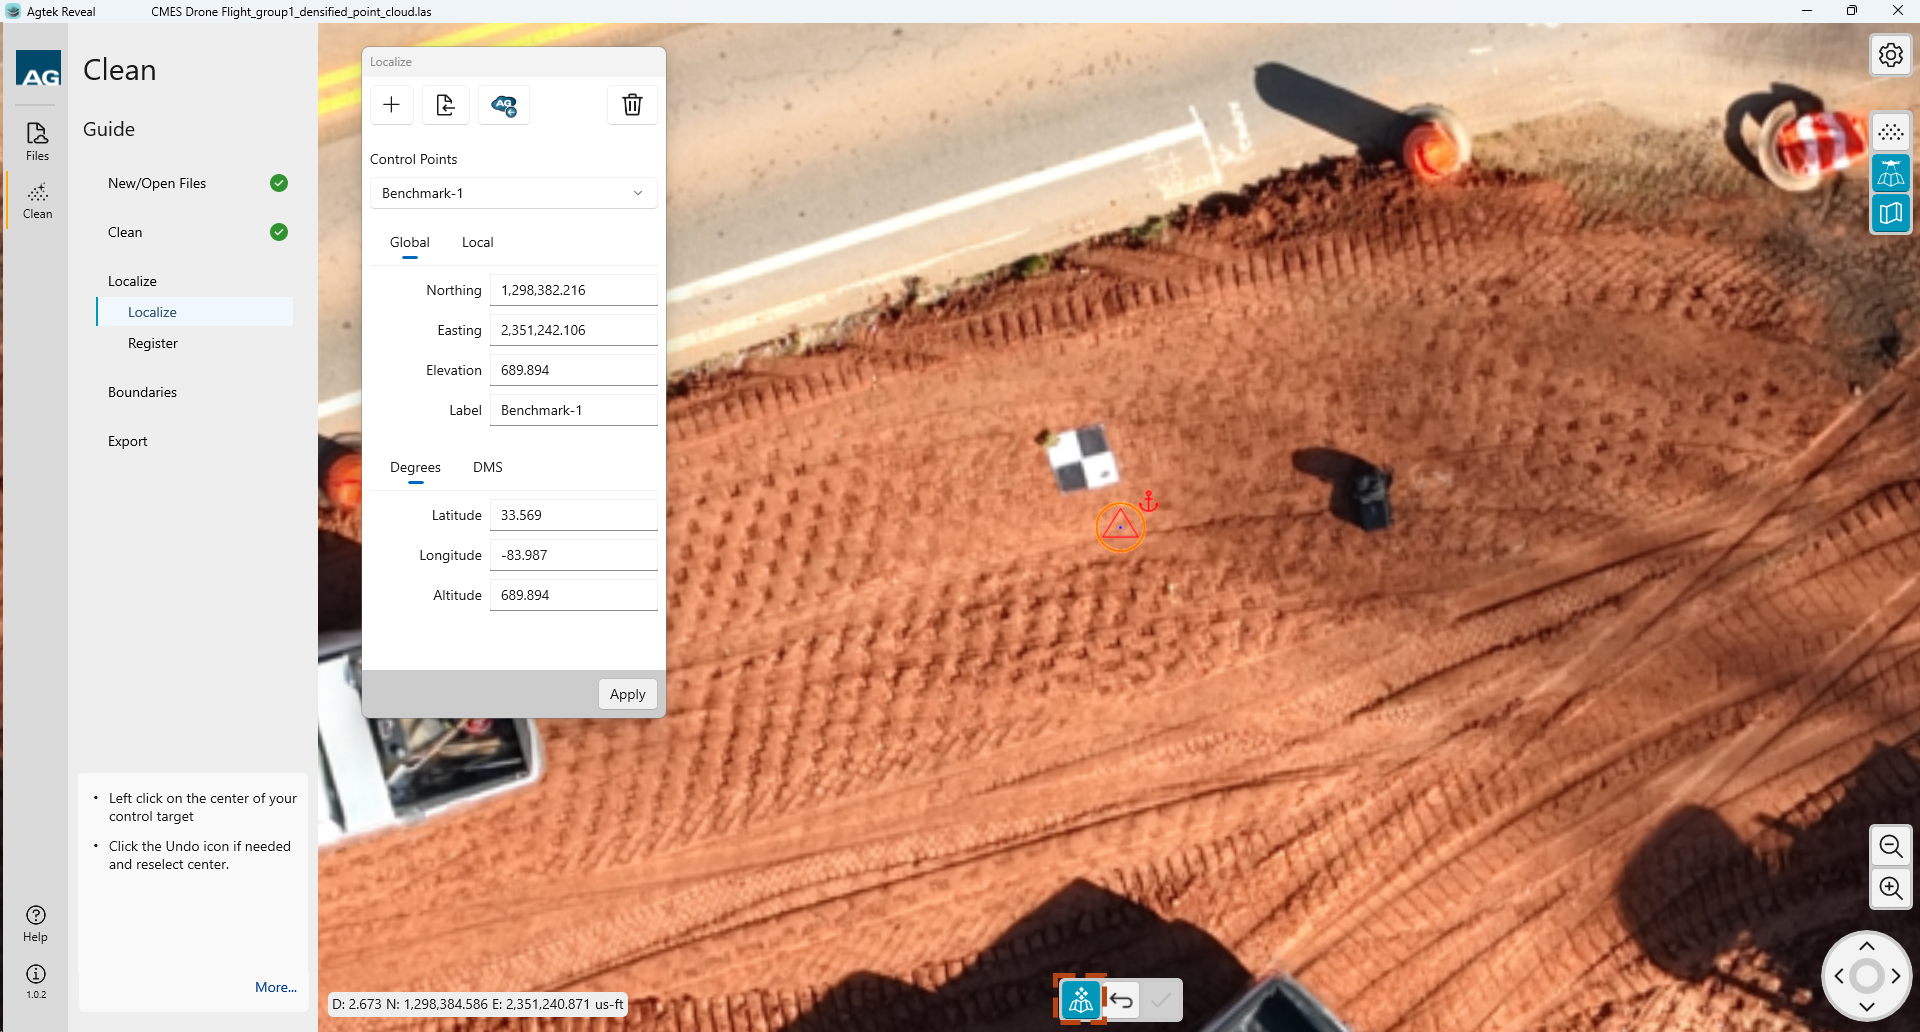Viewport: 1920px width, 1032px height.
Task: Add a new control point with plus icon
Action: click(x=392, y=105)
